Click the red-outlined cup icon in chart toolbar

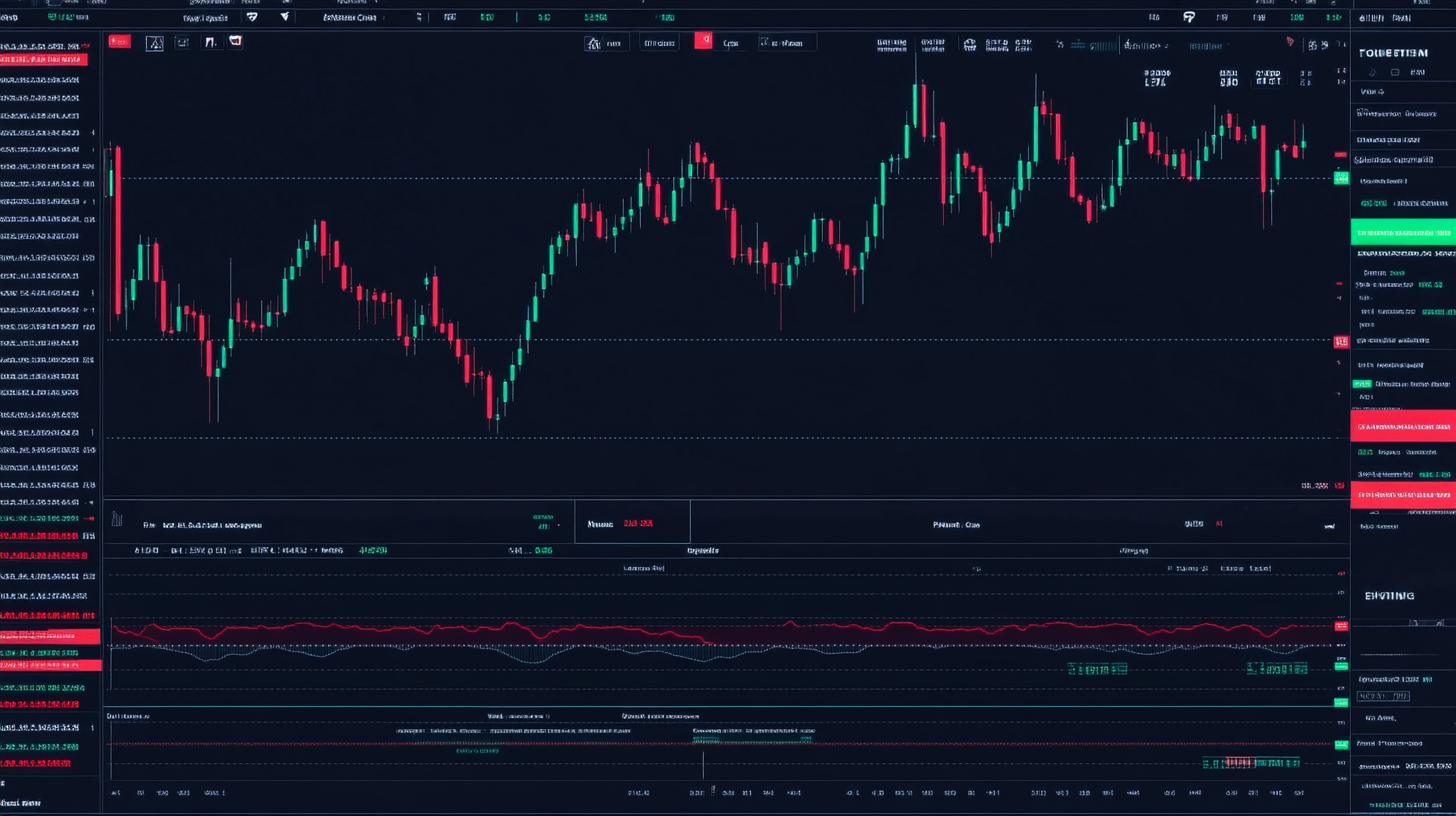pos(236,41)
